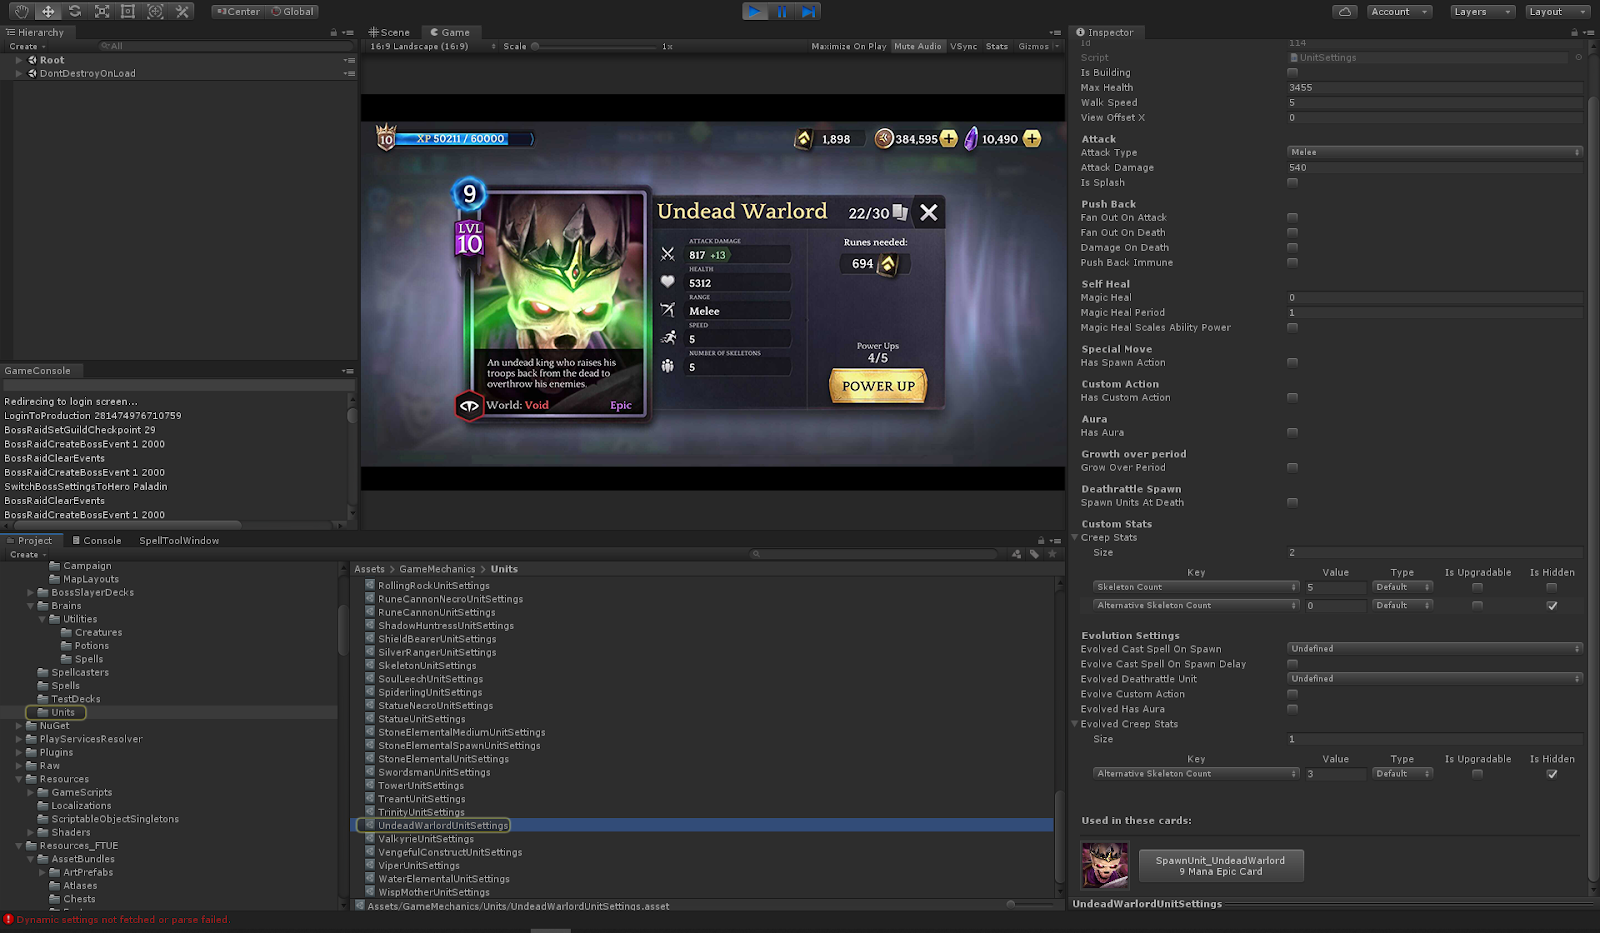The width and height of the screenshot is (1600, 933).
Task: Select the Inspector tab
Action: coord(1105,33)
